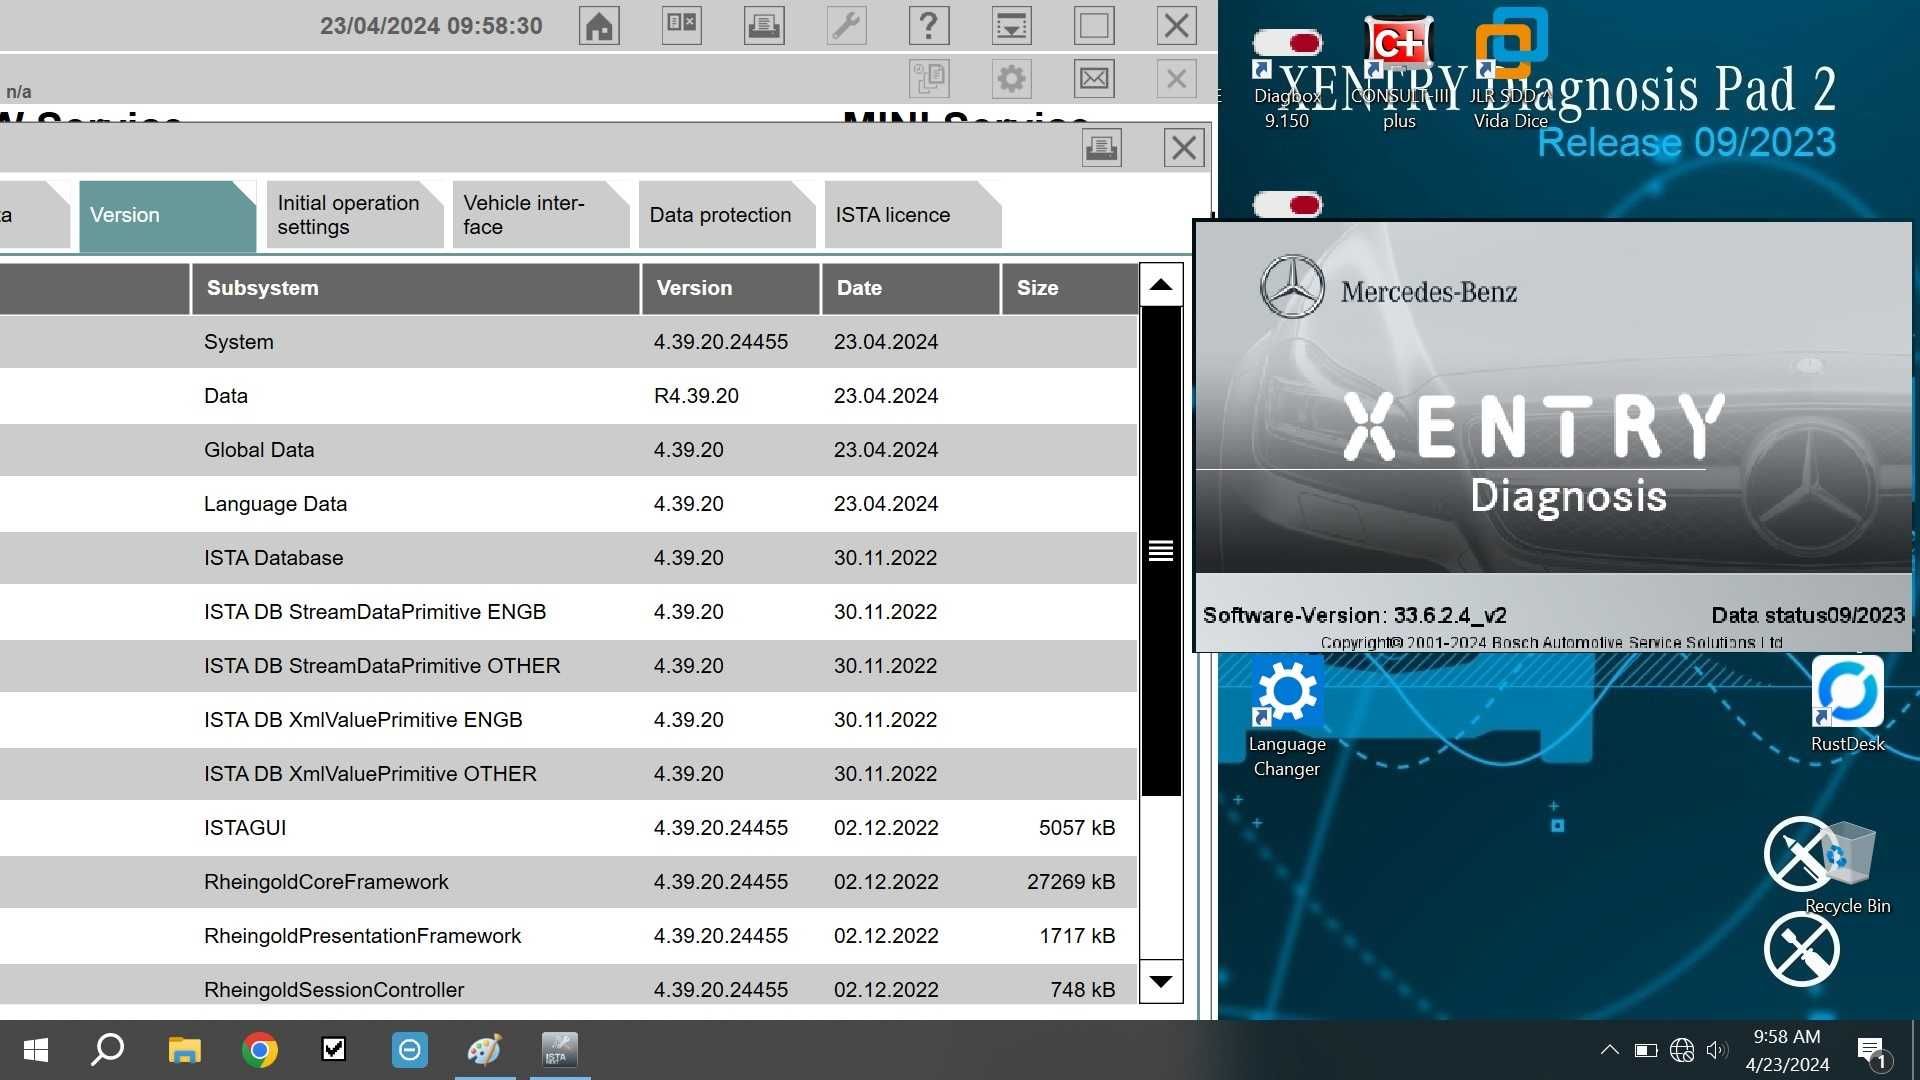This screenshot has height=1080, width=1920.
Task: Open Diagbox 9.150 desktop shortcut
Action: tap(1287, 80)
